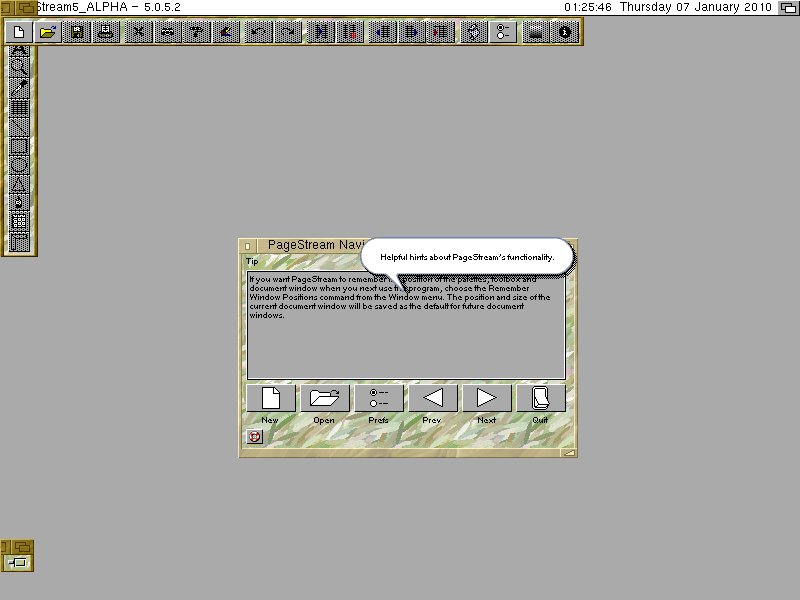Go to the previous tip with Prev

click(432, 398)
